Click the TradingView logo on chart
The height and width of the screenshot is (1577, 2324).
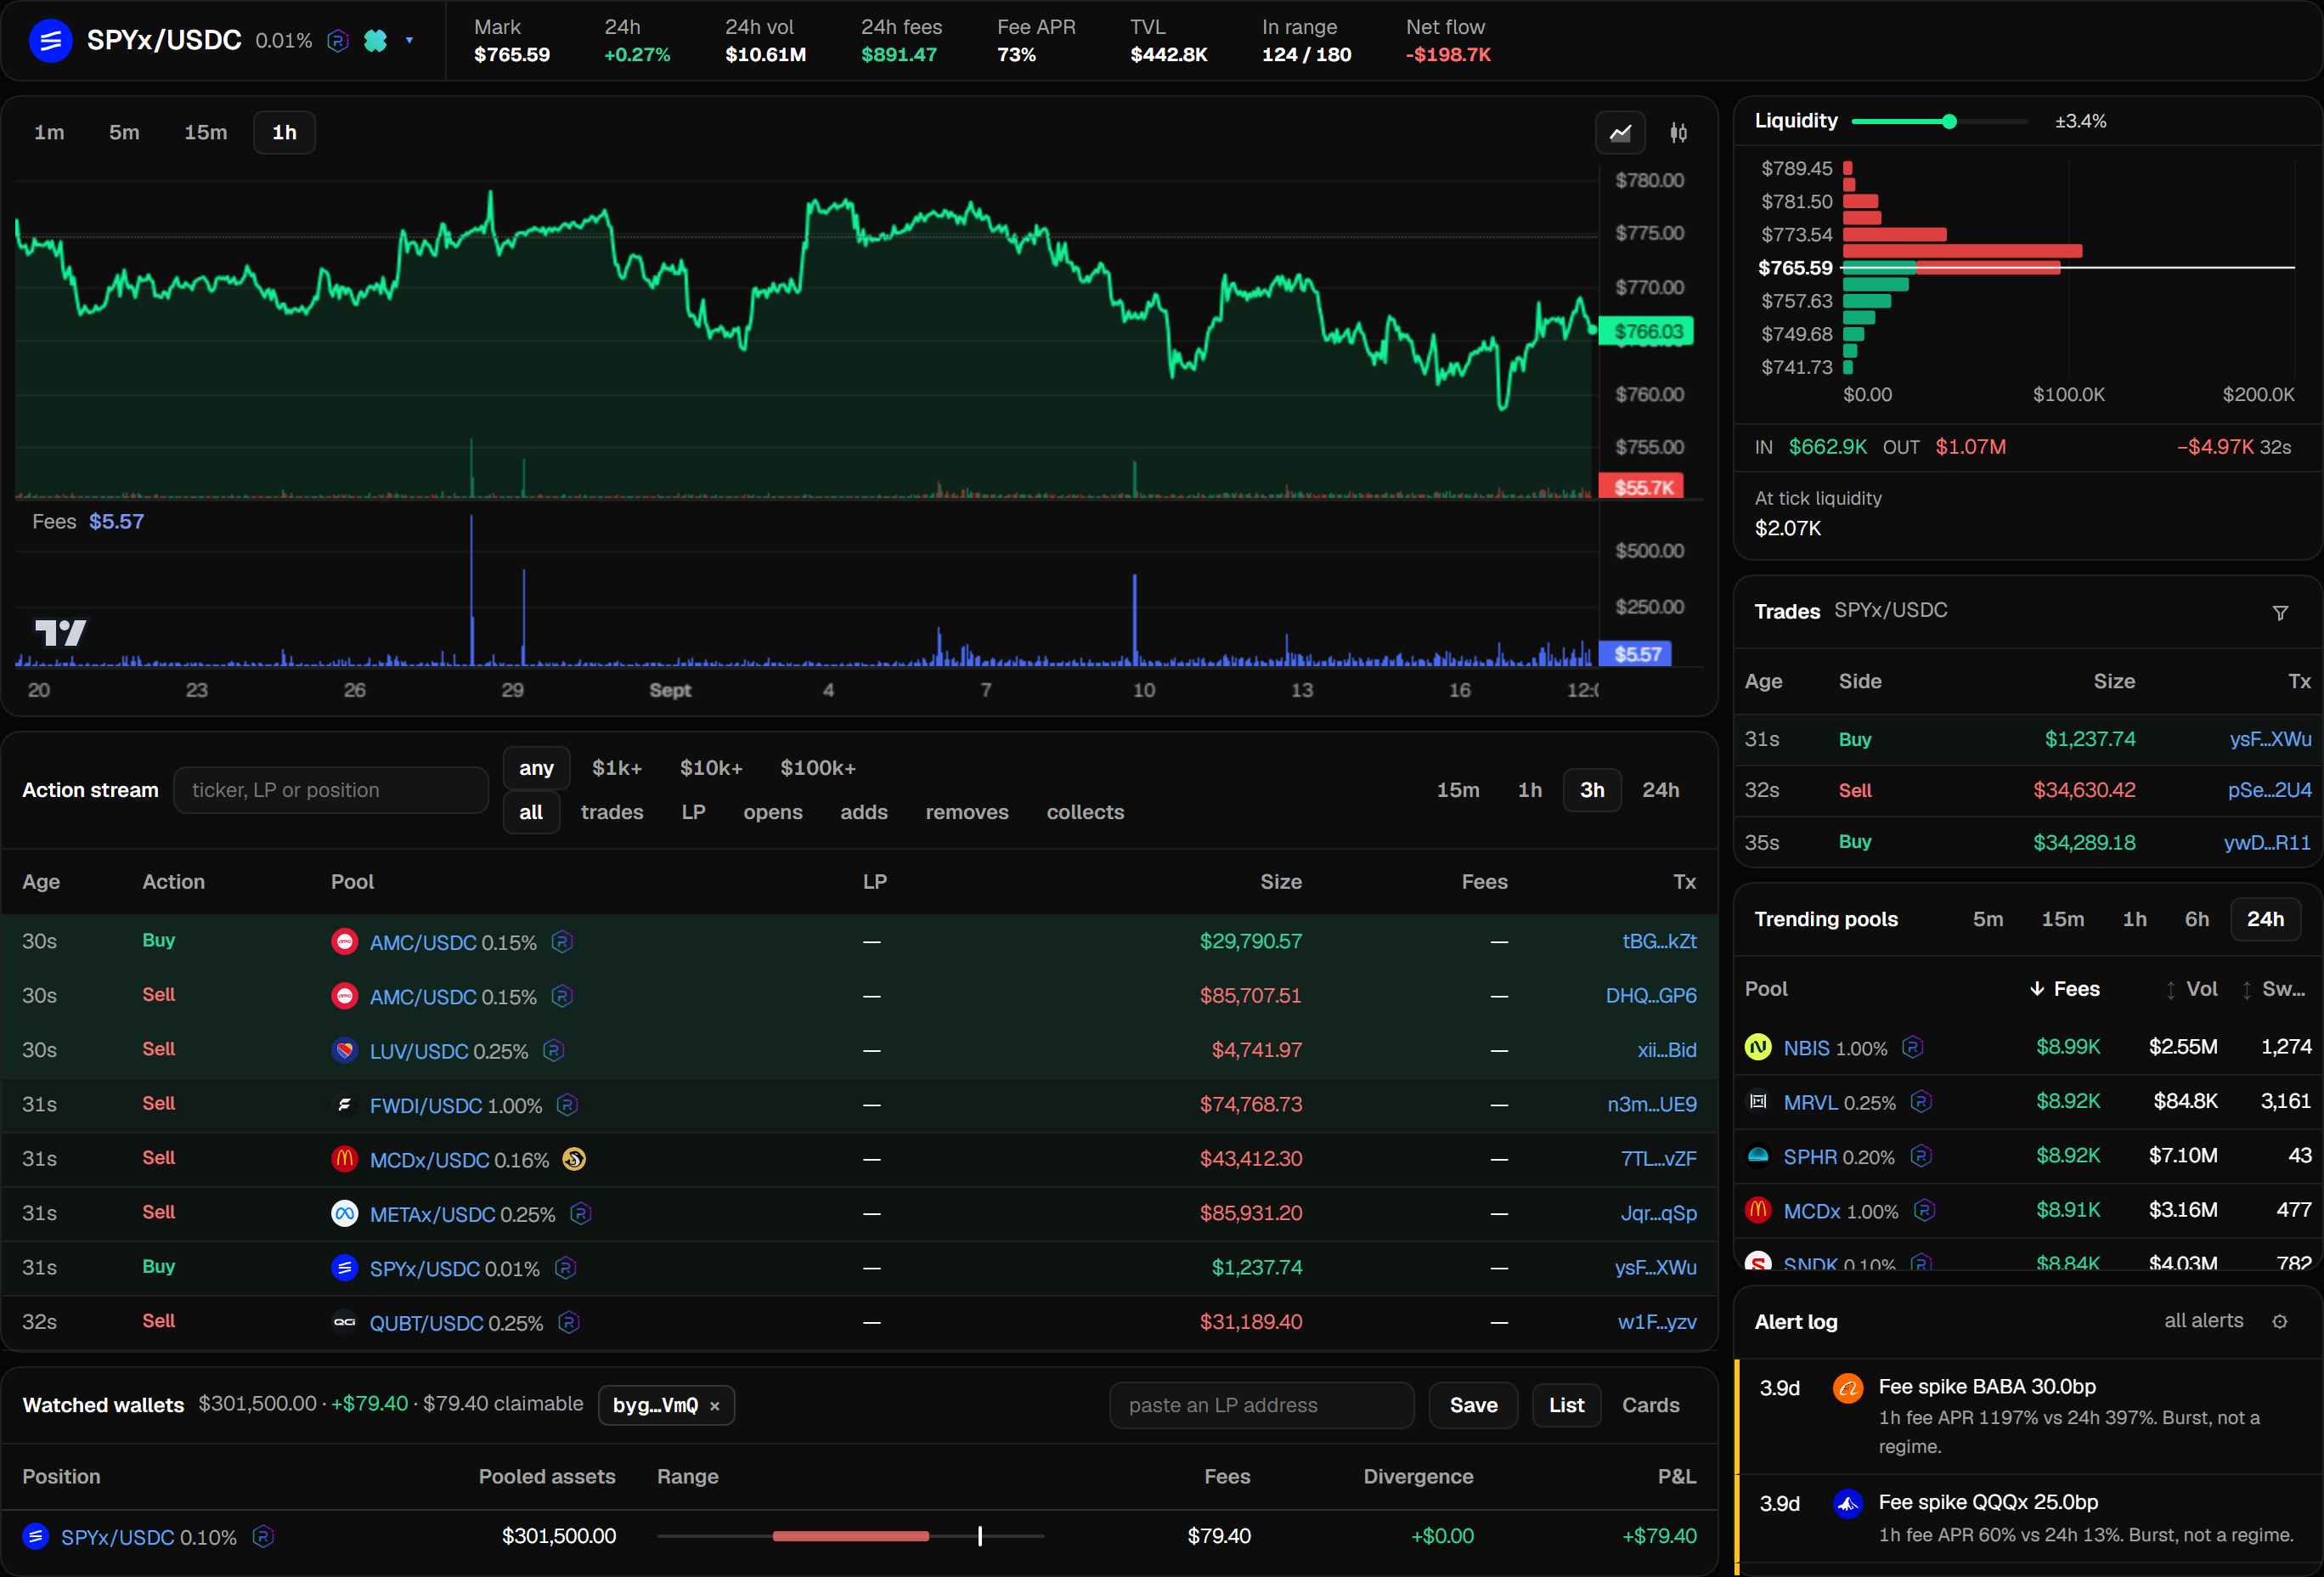61,632
